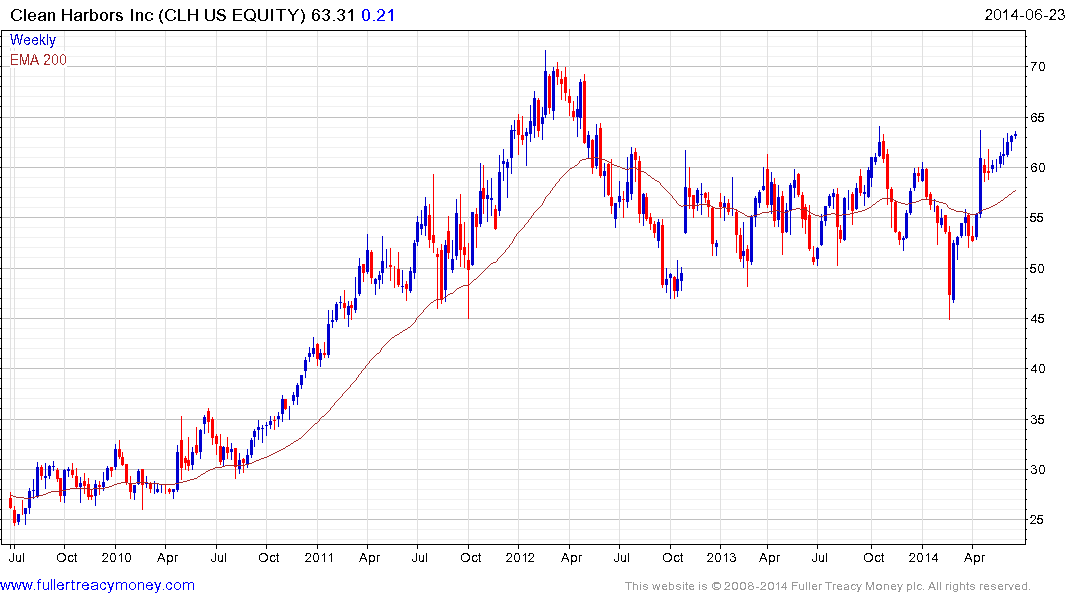
Task: Click the 40 price axis label
Action: [1037, 369]
